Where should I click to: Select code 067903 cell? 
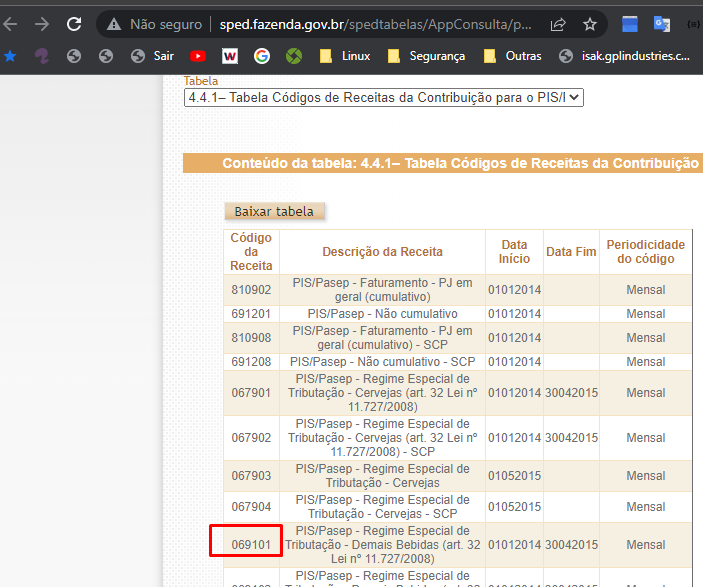point(251,475)
